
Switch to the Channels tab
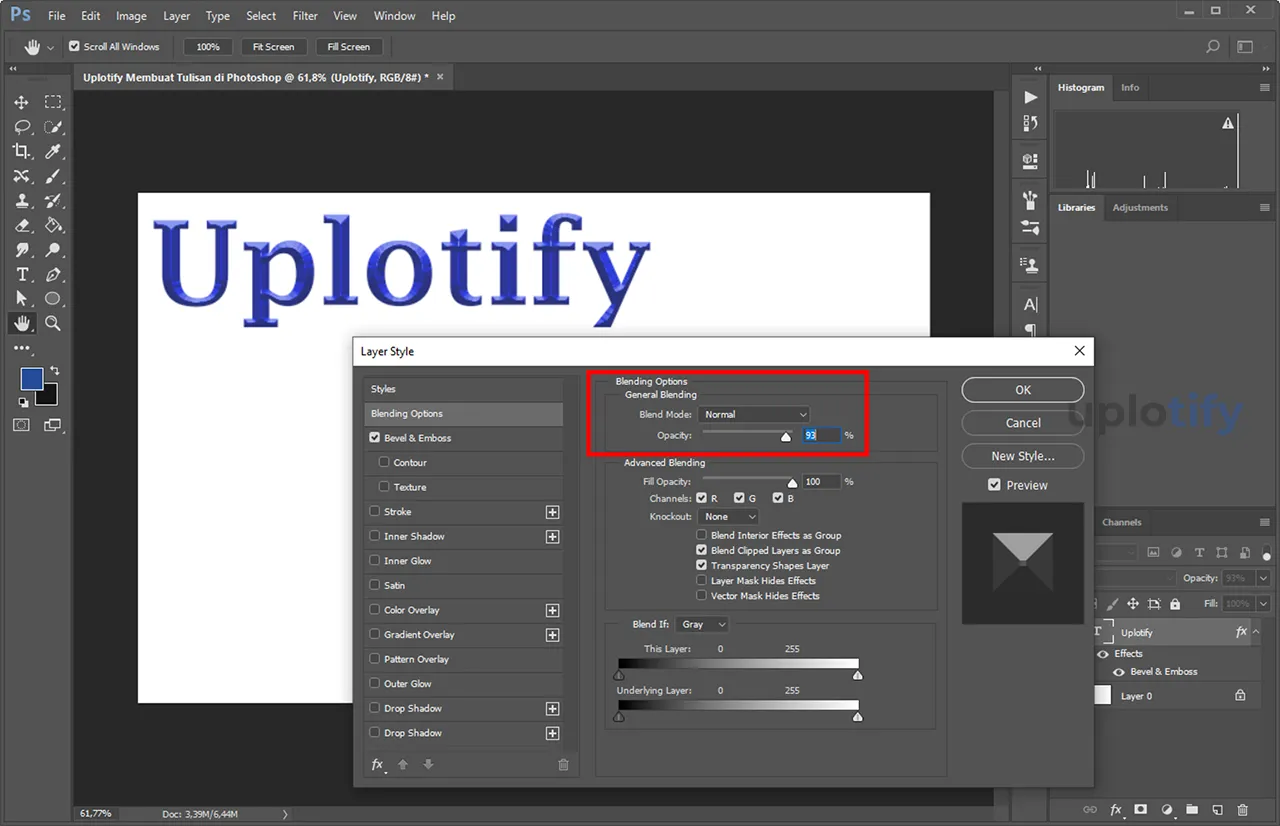tap(1121, 522)
